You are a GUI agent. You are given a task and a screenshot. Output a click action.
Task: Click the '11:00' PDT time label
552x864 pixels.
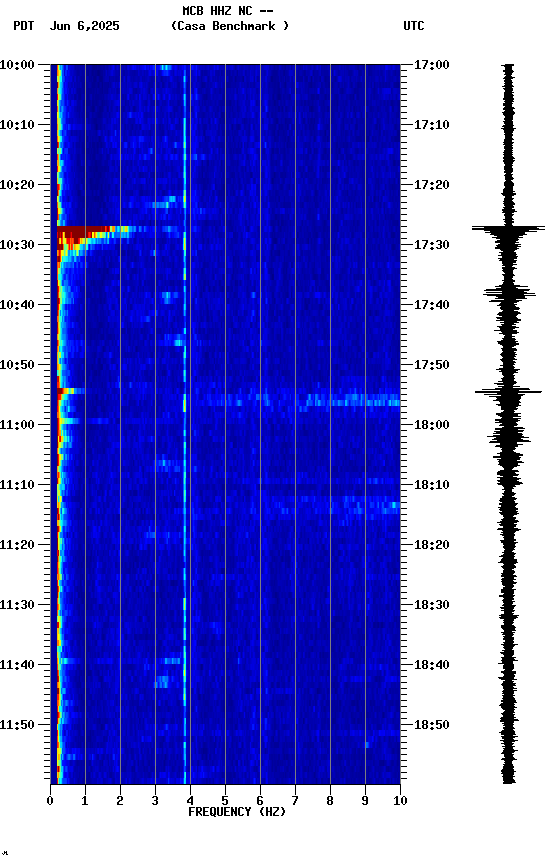(x=17, y=425)
